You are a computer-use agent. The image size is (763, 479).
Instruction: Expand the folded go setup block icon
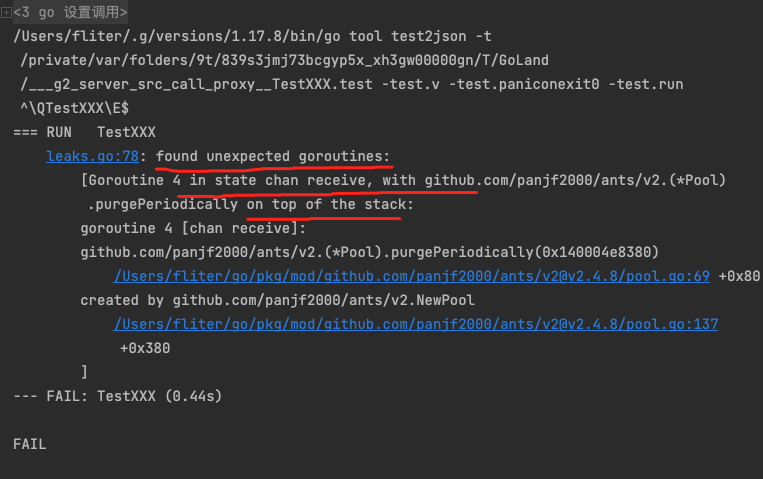click(7, 13)
